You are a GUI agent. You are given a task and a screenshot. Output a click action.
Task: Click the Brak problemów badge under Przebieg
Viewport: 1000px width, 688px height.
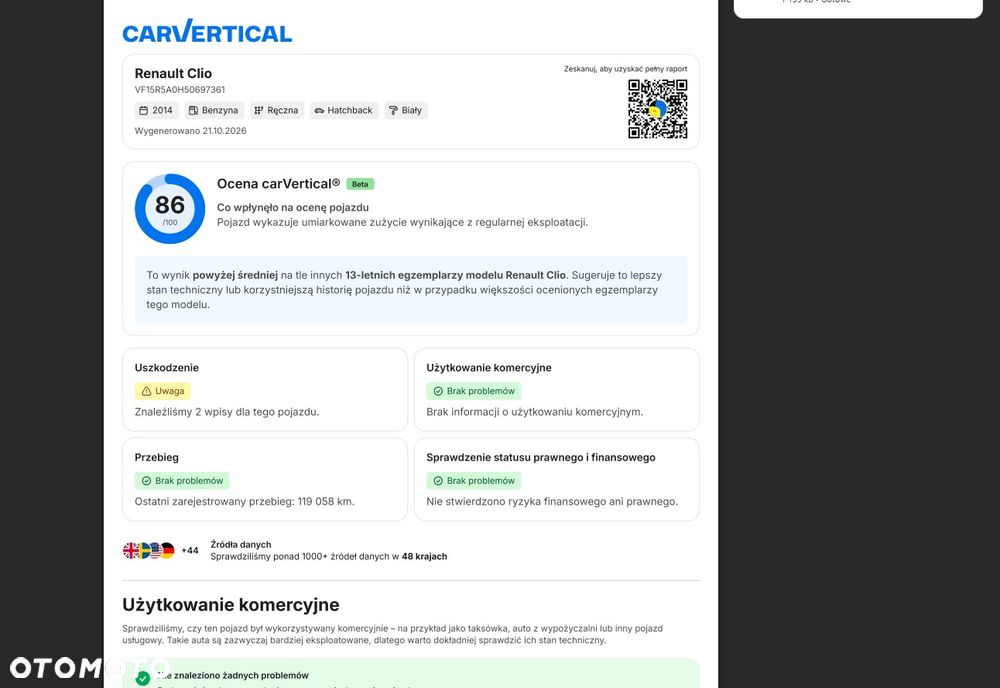tap(182, 481)
